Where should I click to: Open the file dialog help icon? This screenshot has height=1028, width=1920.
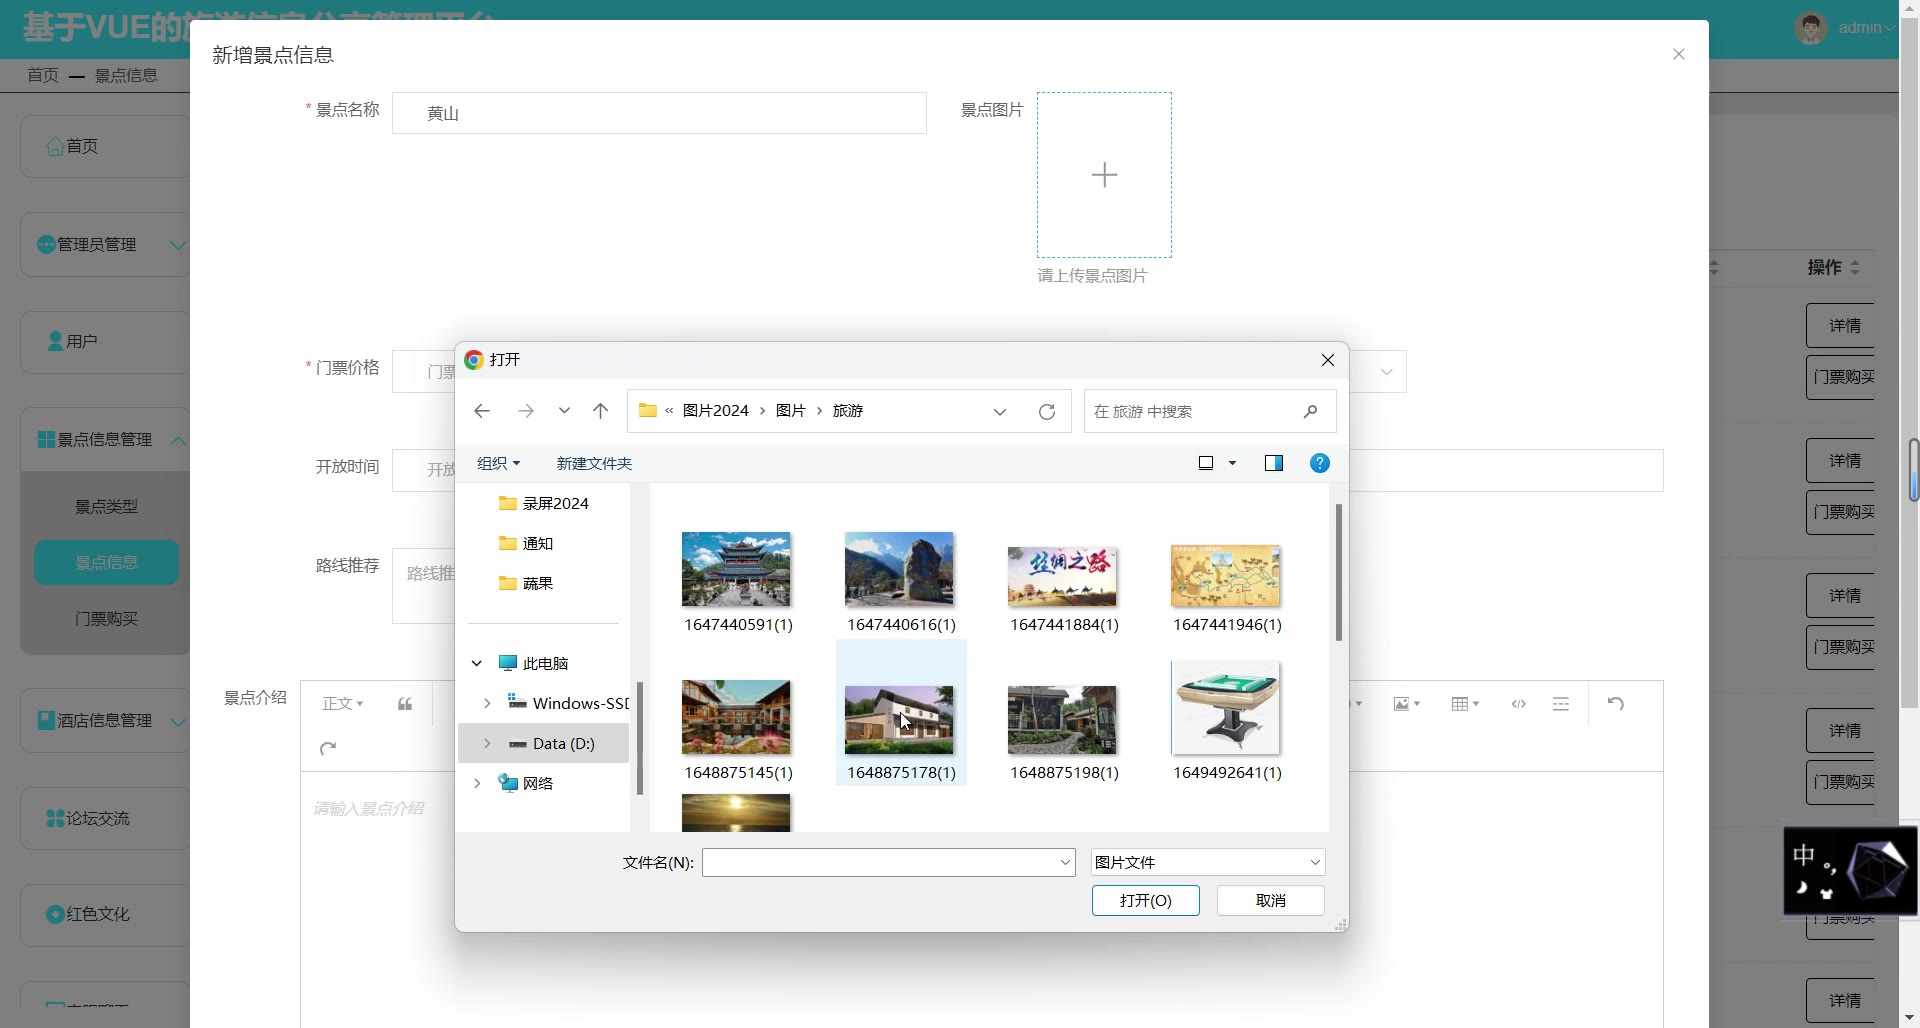click(x=1319, y=463)
